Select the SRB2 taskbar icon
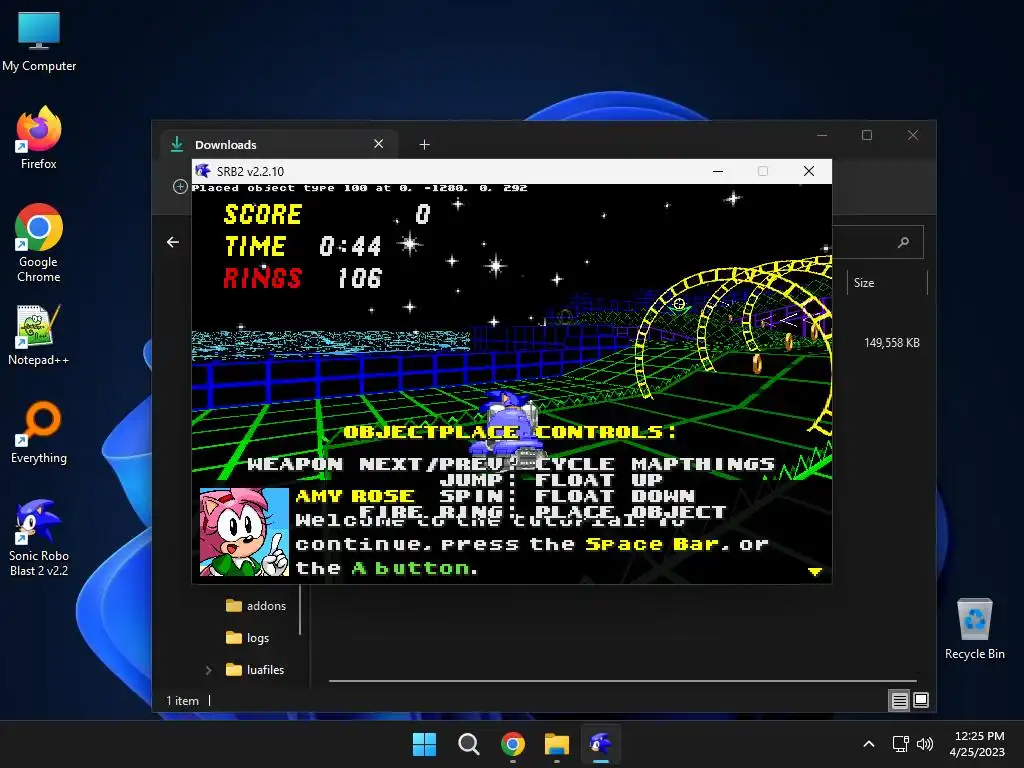Viewport: 1024px width, 768px height. [601, 744]
